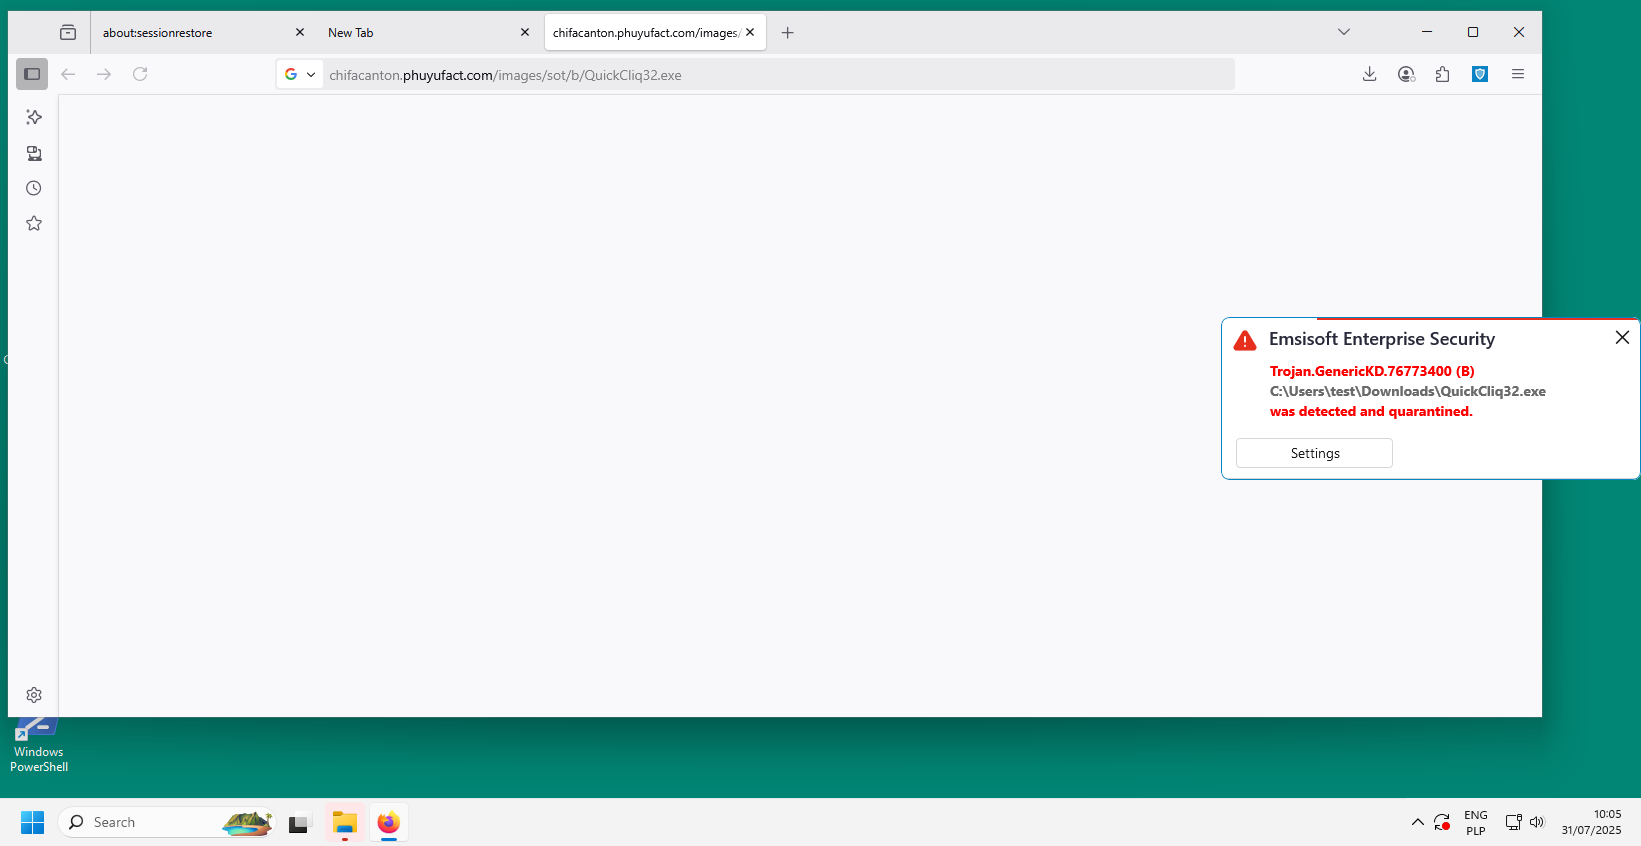Viewport: 1641px width, 846px height.
Task: Open the Bookmarks star in sidebar
Action: tap(34, 223)
